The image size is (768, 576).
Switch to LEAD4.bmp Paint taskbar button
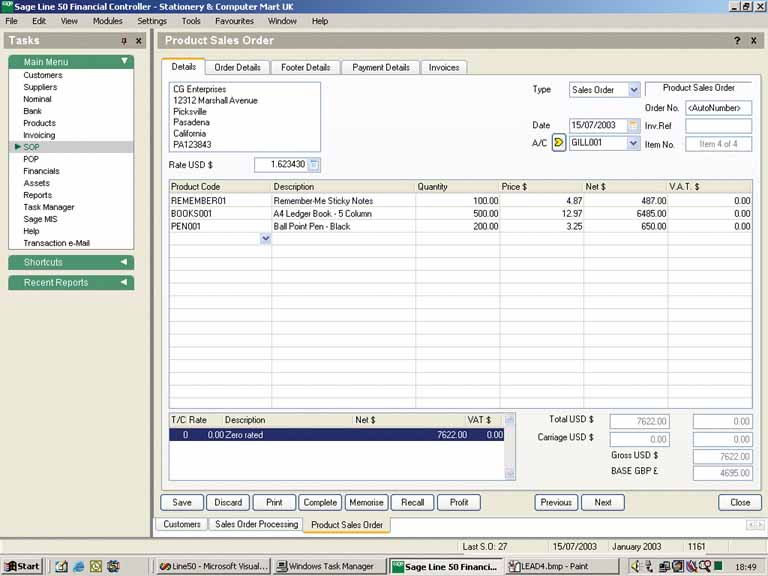[562, 566]
